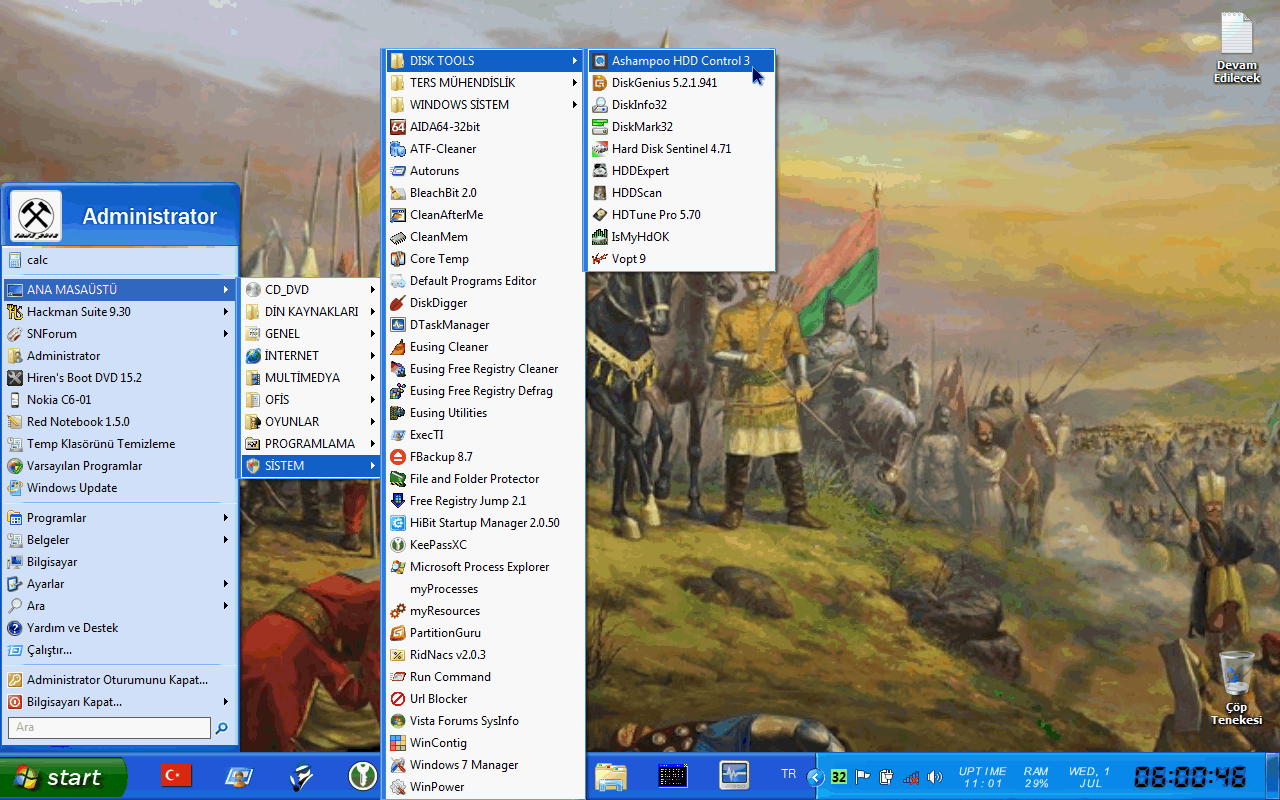The image size is (1280, 800).
Task: Open Vopt 9 icon
Action: (x=600, y=259)
